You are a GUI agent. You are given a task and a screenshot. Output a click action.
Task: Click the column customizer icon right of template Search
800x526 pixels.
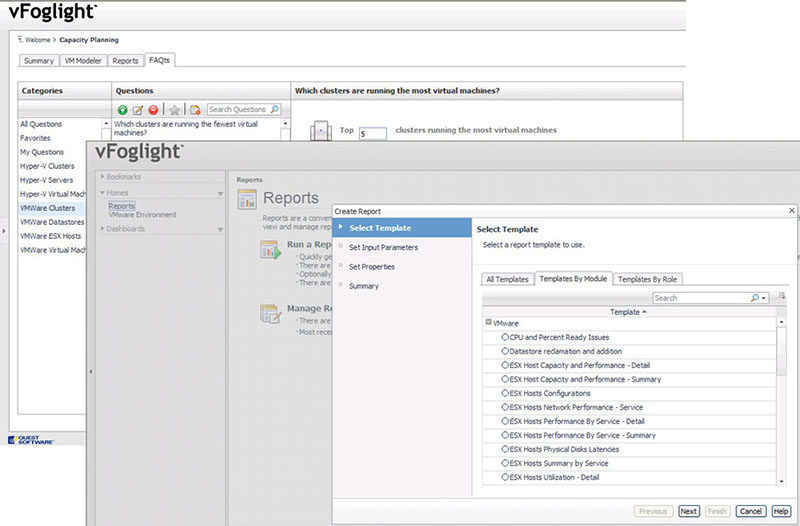(x=781, y=297)
